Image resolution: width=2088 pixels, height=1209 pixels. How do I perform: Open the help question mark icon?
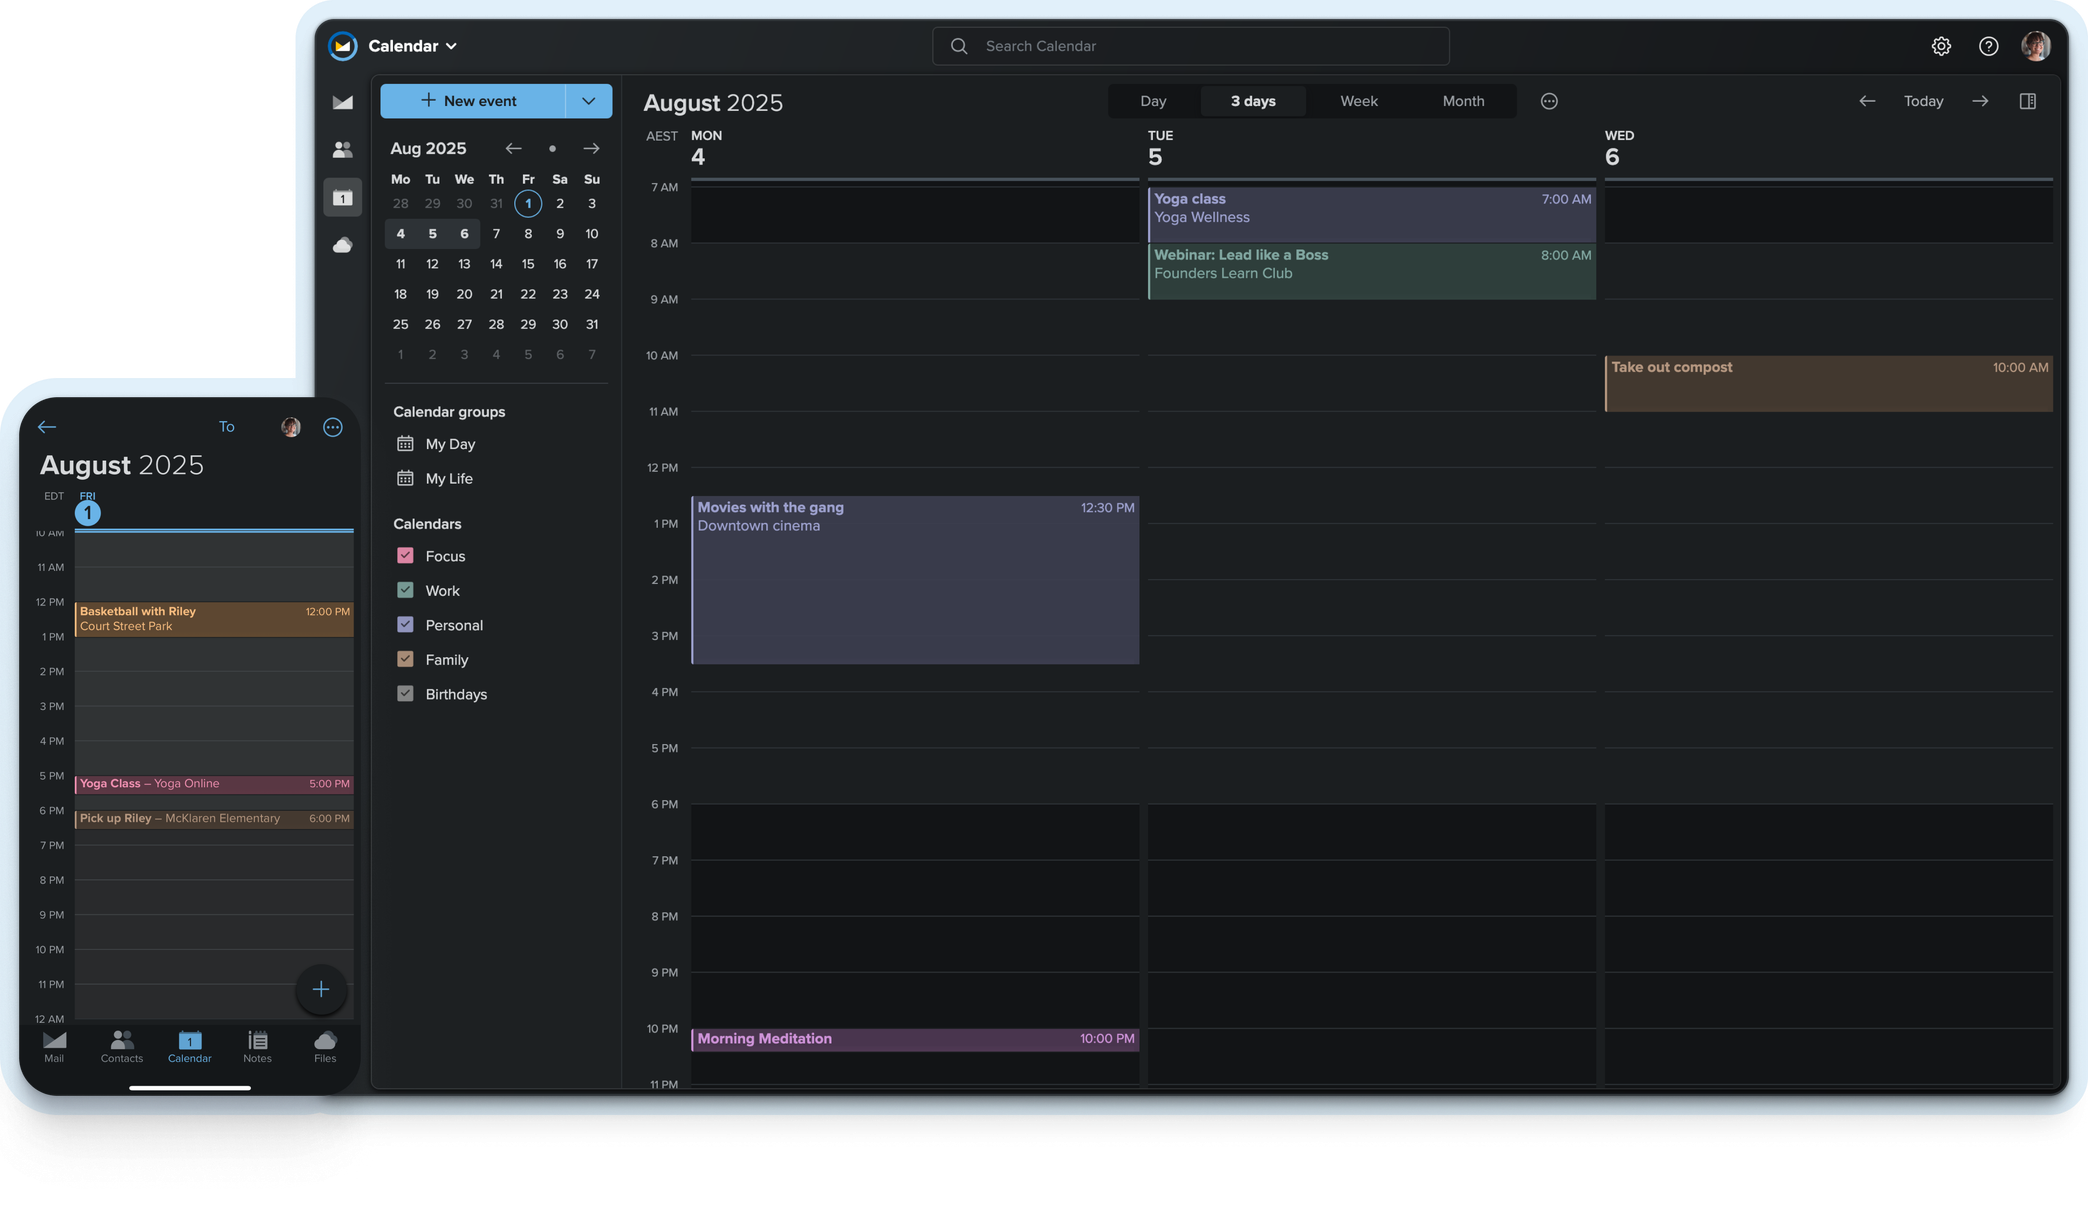point(1988,46)
